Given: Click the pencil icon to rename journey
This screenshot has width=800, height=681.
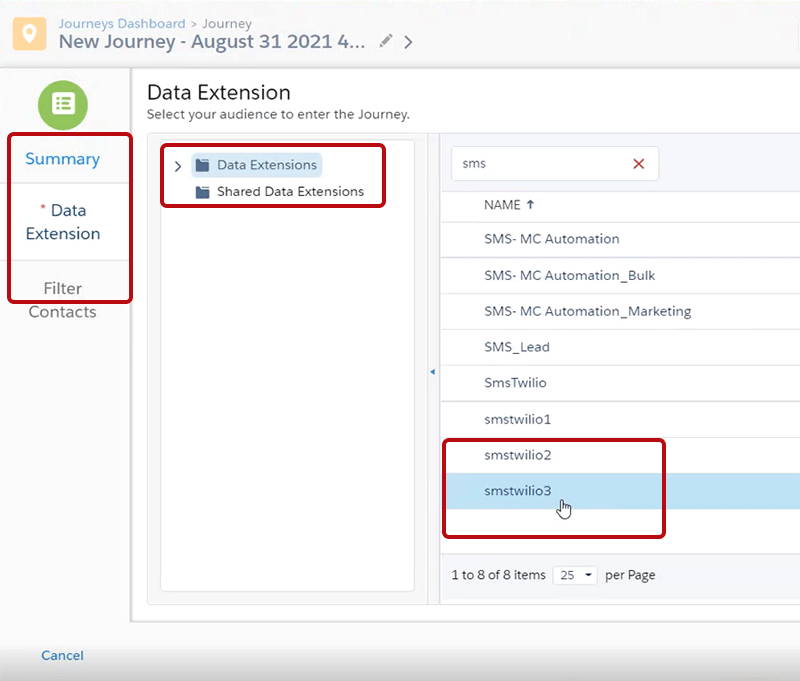Looking at the screenshot, I should tap(386, 42).
